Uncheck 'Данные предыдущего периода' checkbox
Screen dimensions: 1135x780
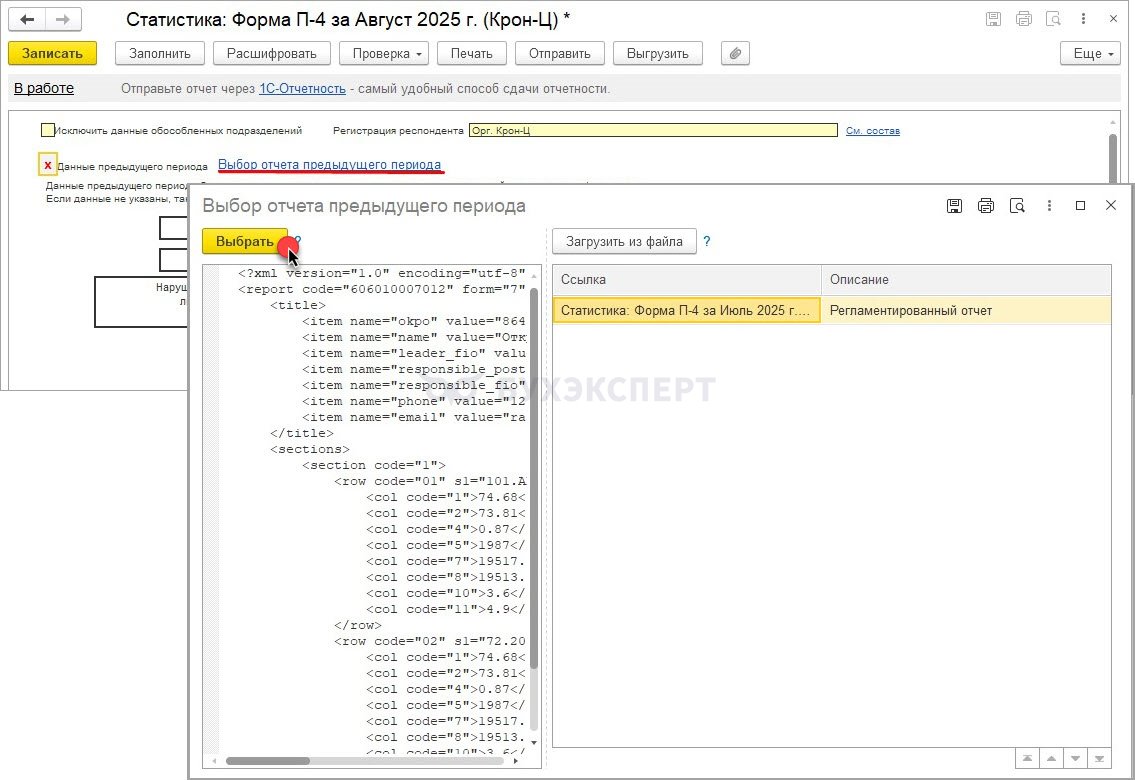[x=47, y=165]
